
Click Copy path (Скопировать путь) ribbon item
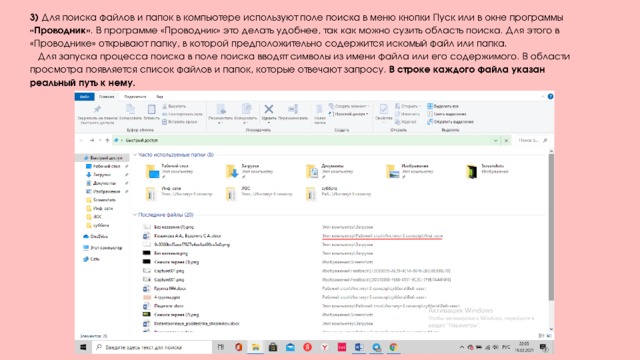tap(182, 114)
